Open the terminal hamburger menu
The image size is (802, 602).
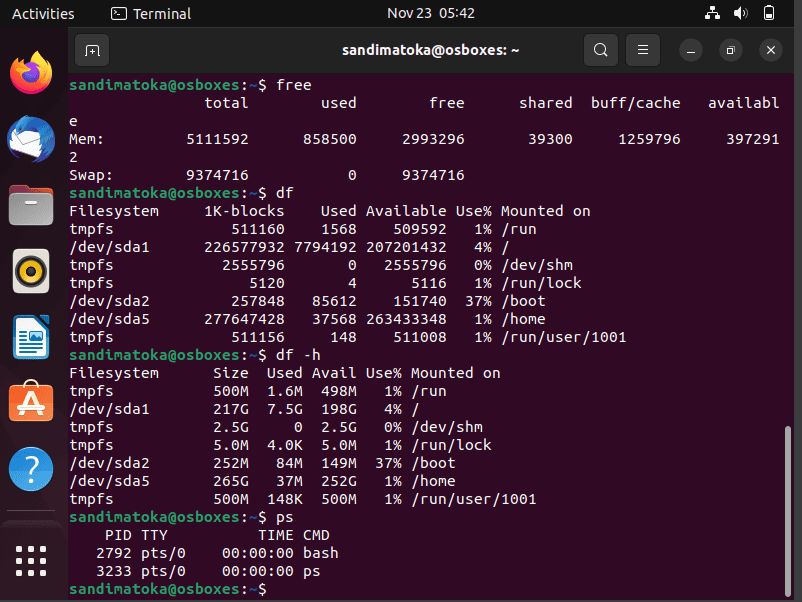point(643,50)
